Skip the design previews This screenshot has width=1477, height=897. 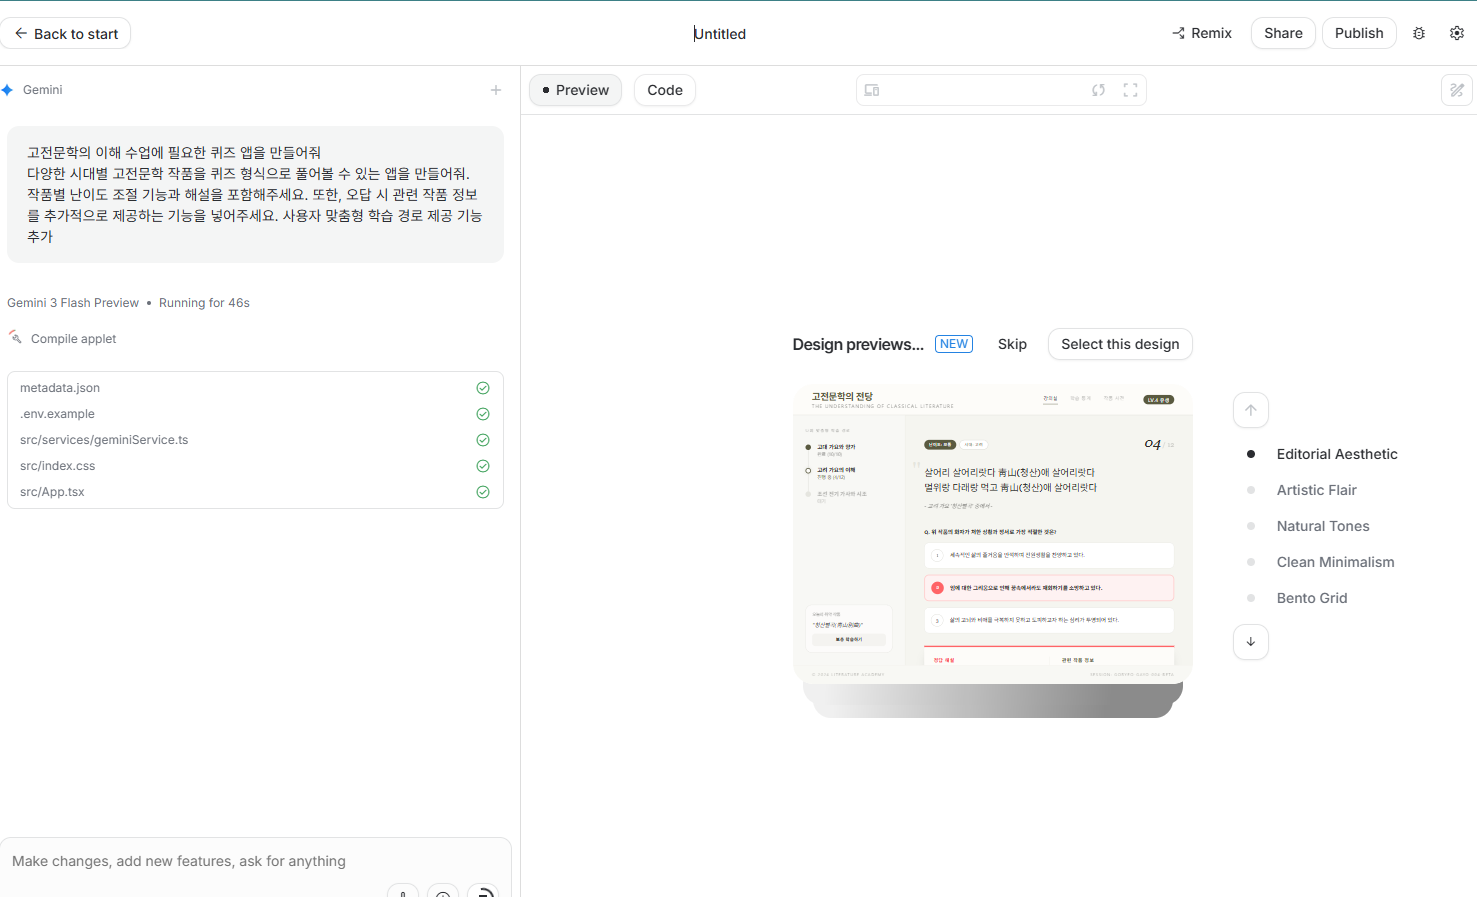1012,344
